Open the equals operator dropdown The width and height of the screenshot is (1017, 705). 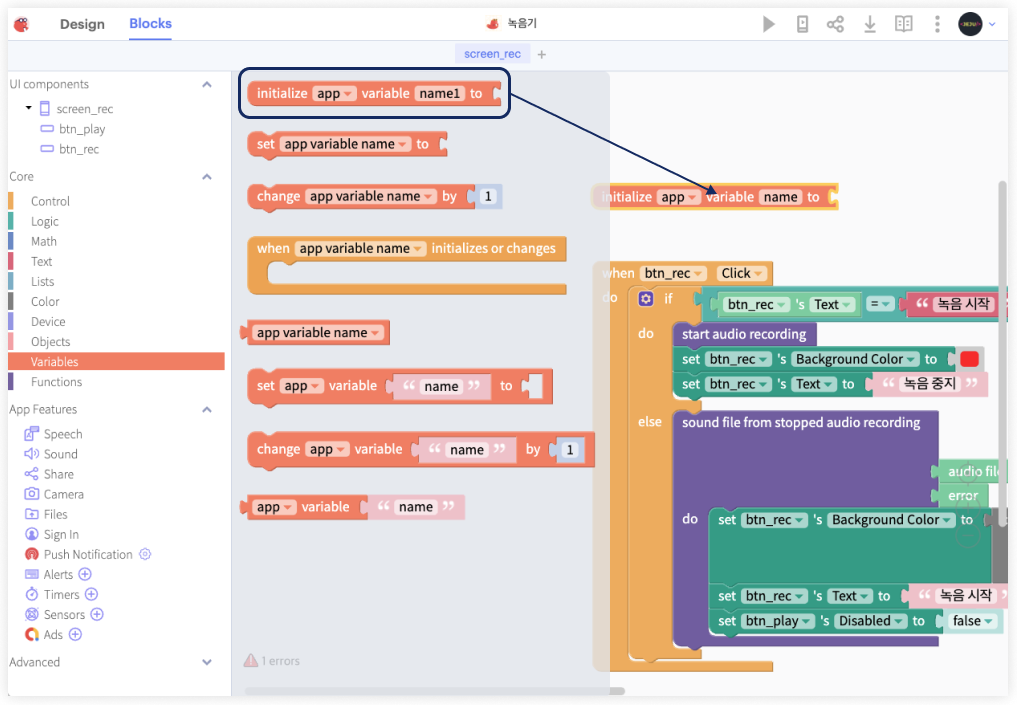pyautogui.click(x=879, y=304)
